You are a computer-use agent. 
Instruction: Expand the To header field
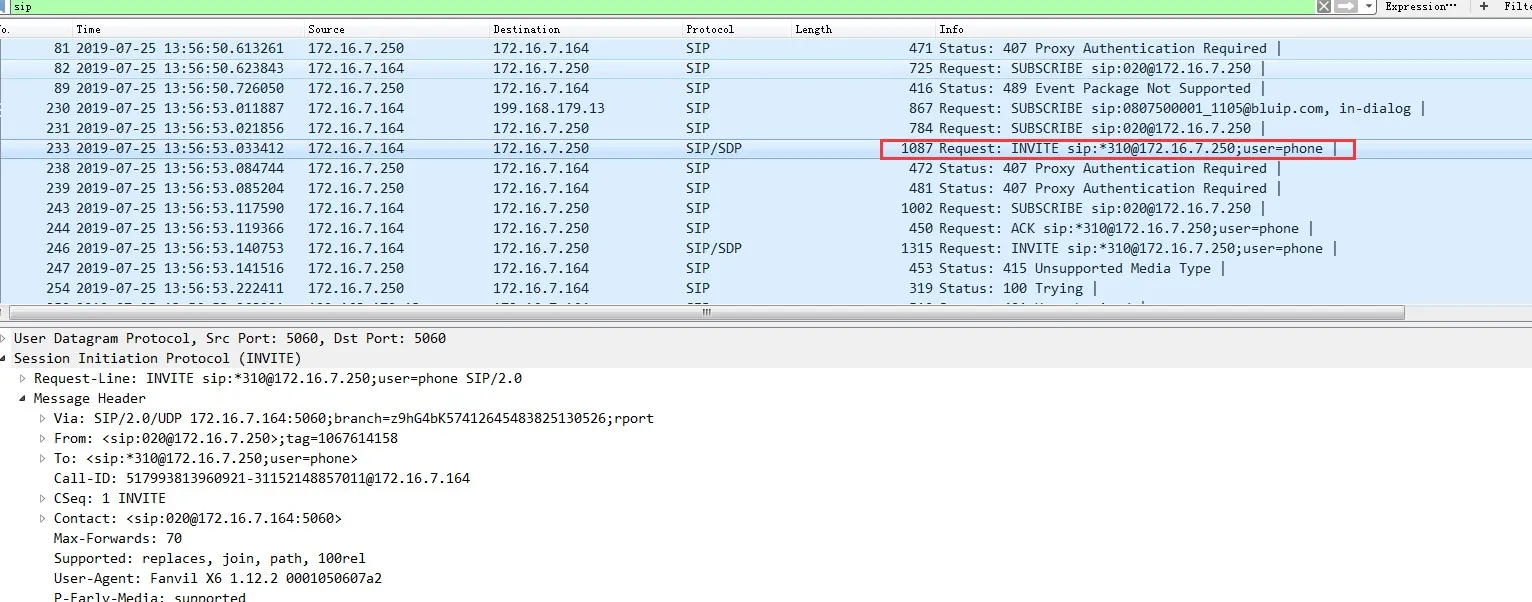[40, 458]
